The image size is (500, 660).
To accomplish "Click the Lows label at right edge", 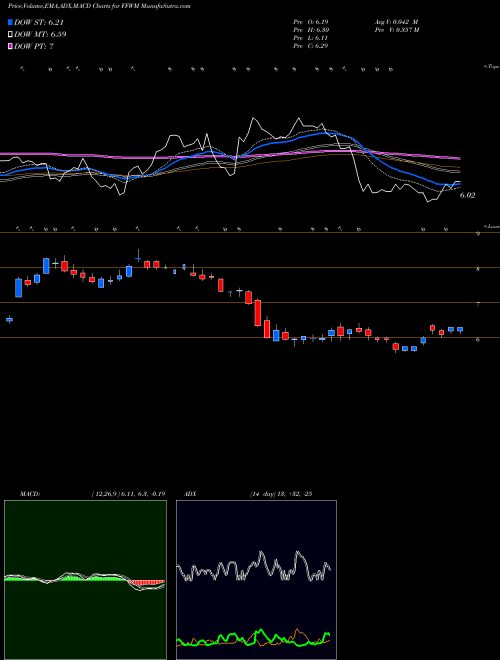I will point(492,226).
